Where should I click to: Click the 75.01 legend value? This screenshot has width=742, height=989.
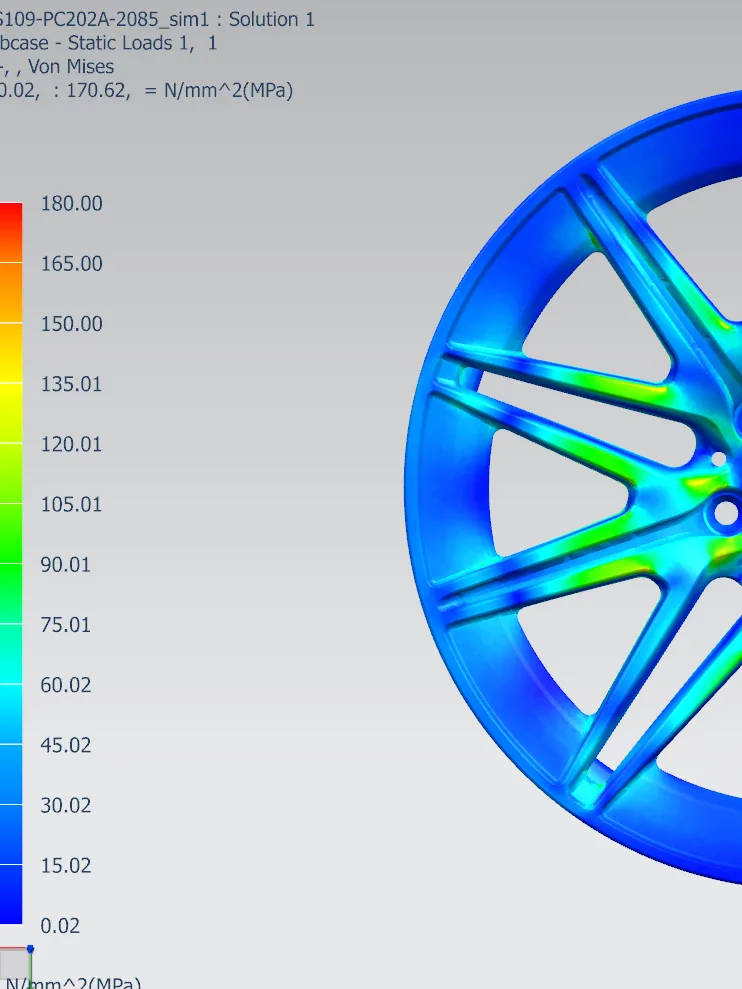coord(66,625)
